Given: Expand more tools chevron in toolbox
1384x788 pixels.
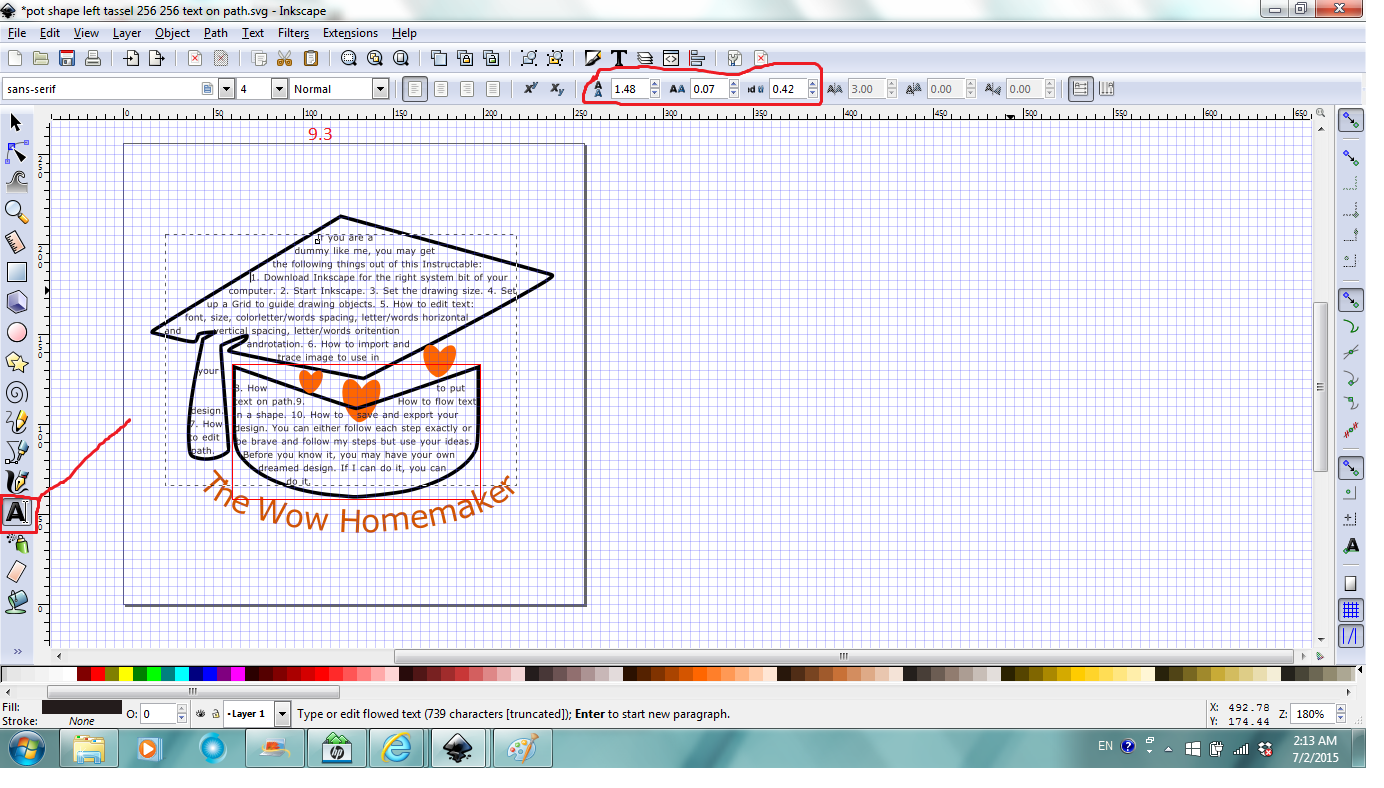Looking at the screenshot, I should [x=16, y=651].
